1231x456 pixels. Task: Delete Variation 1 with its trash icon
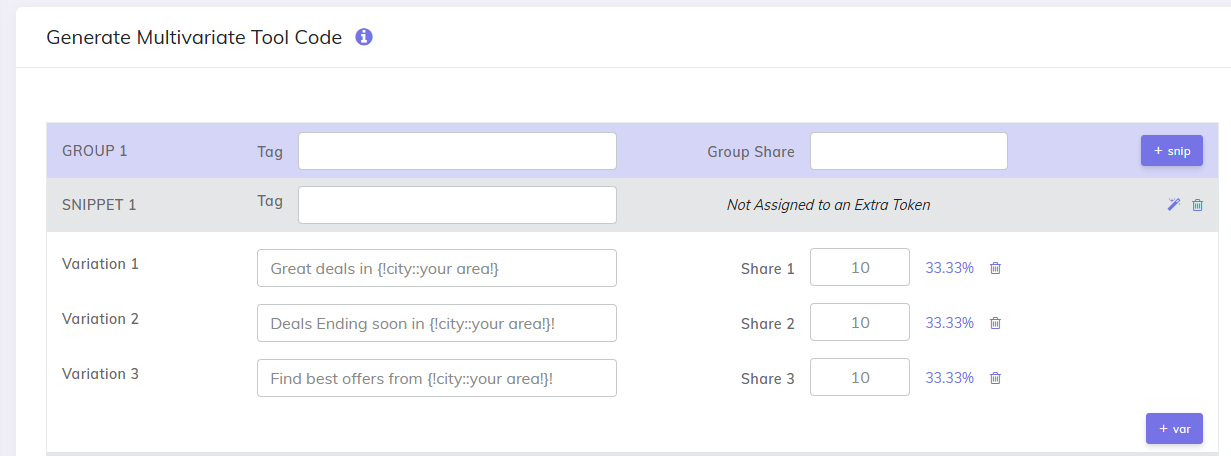(x=995, y=268)
